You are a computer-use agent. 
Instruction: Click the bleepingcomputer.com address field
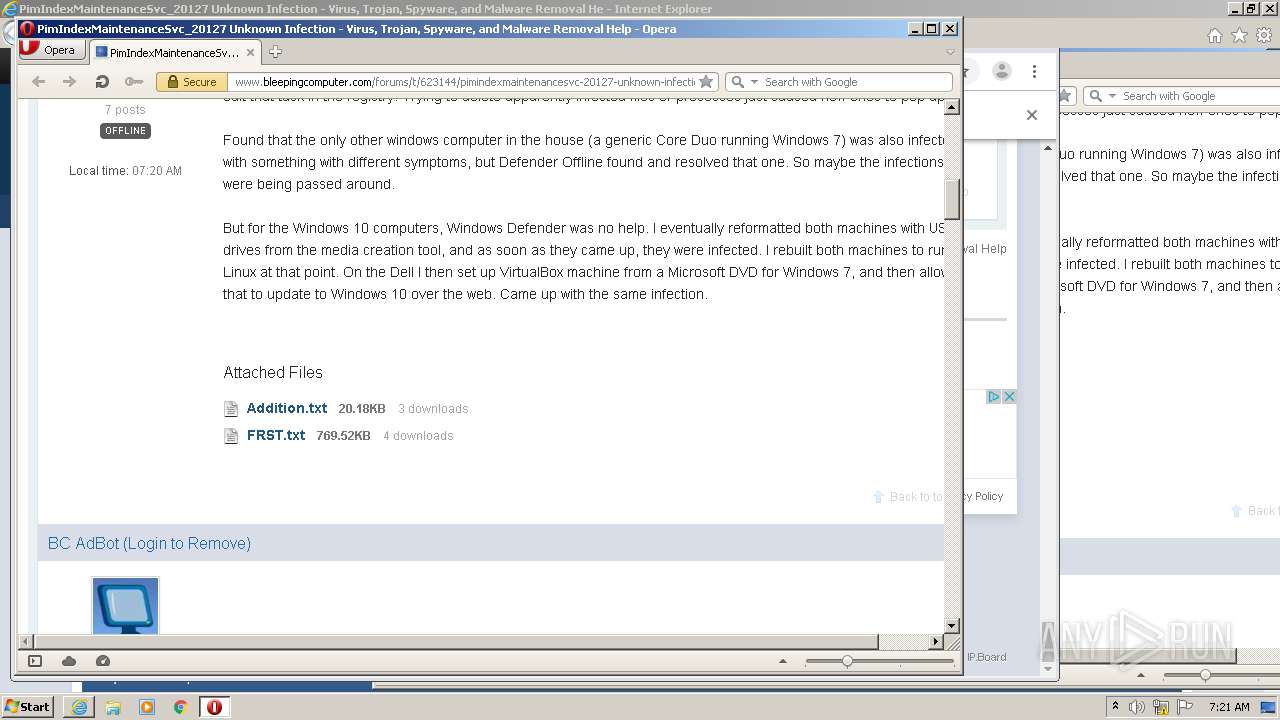[464, 82]
